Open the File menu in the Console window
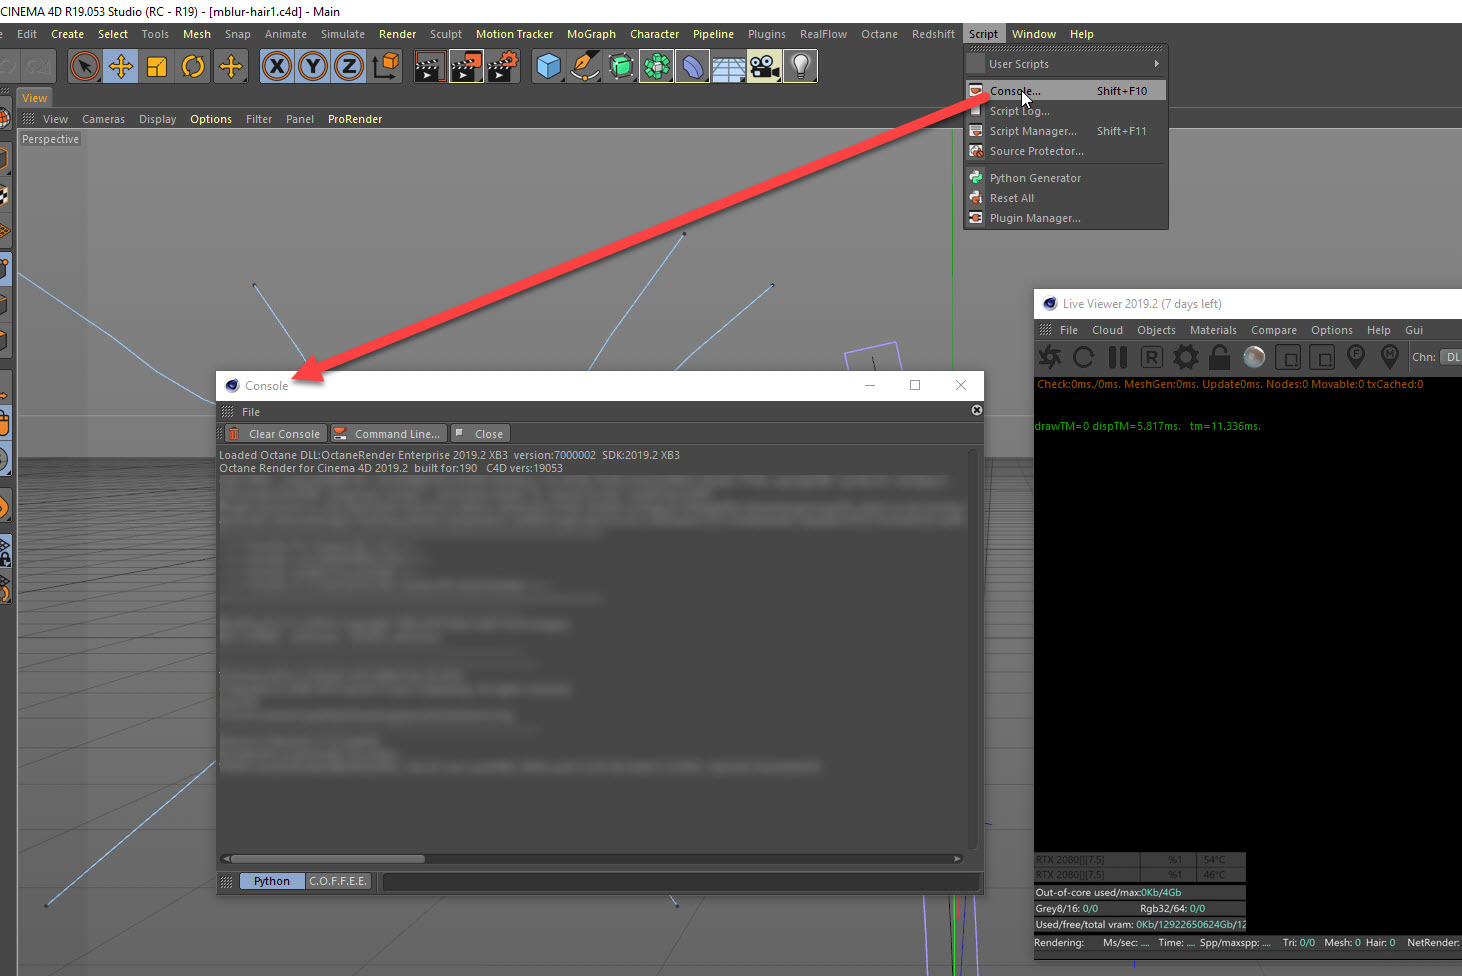Viewport: 1462px width, 976px height. (x=251, y=412)
